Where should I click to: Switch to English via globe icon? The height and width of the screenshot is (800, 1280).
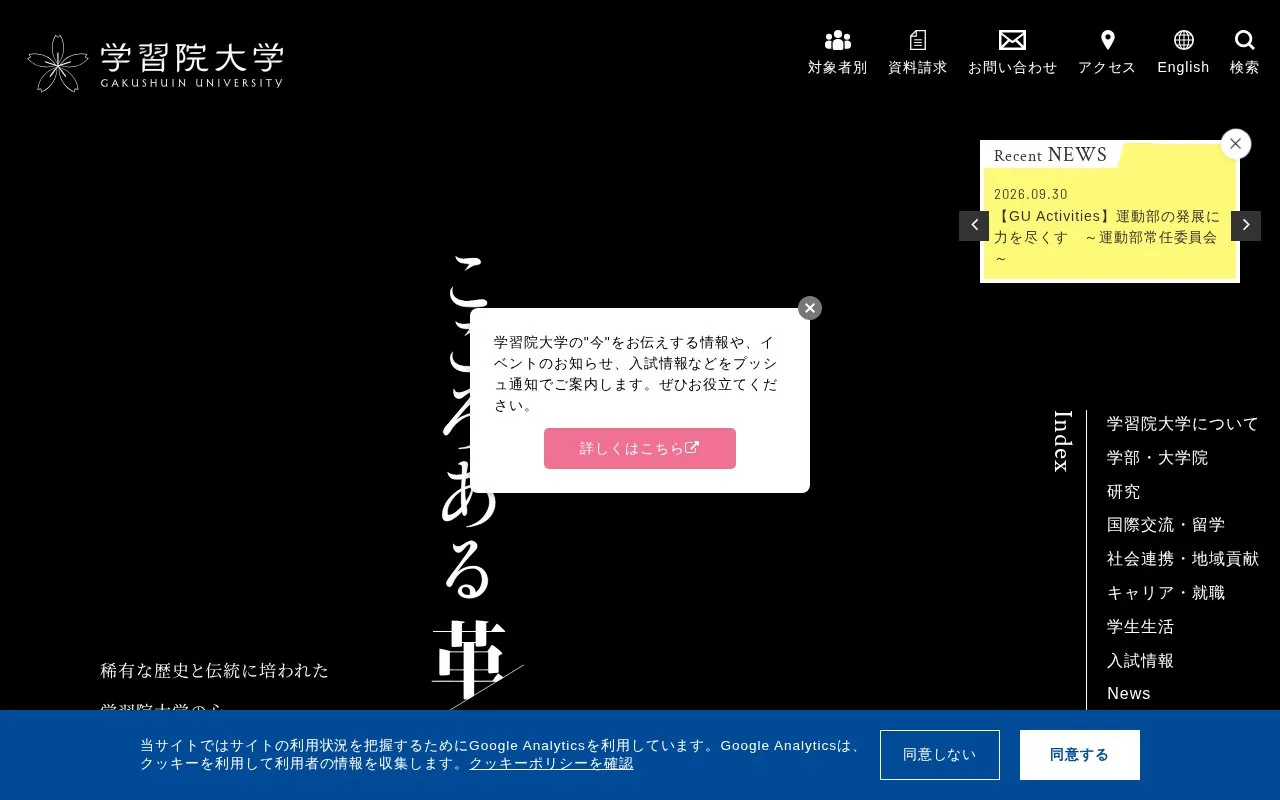(1183, 53)
